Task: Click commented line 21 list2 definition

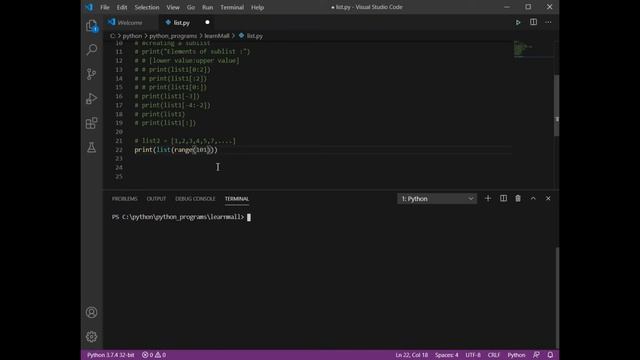Action: click(x=185, y=141)
